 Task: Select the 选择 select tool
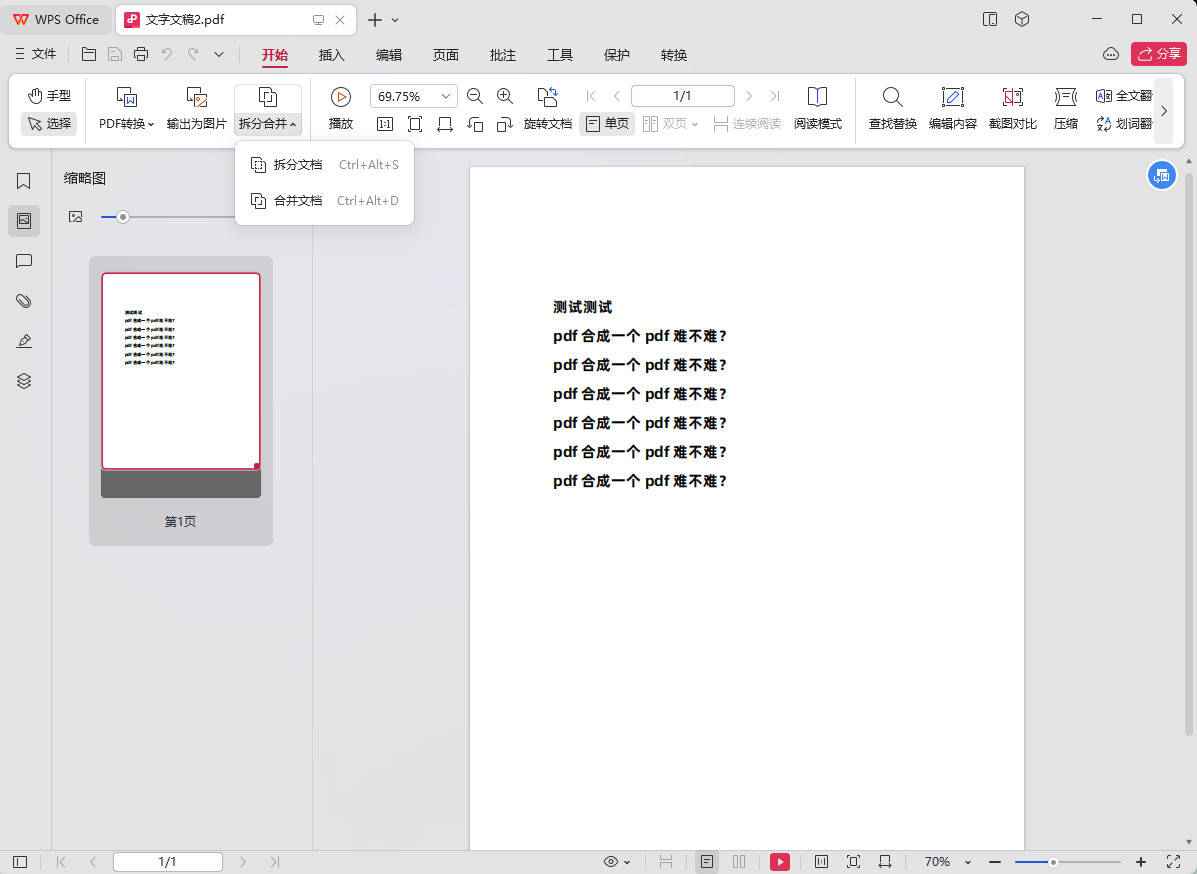click(49, 123)
